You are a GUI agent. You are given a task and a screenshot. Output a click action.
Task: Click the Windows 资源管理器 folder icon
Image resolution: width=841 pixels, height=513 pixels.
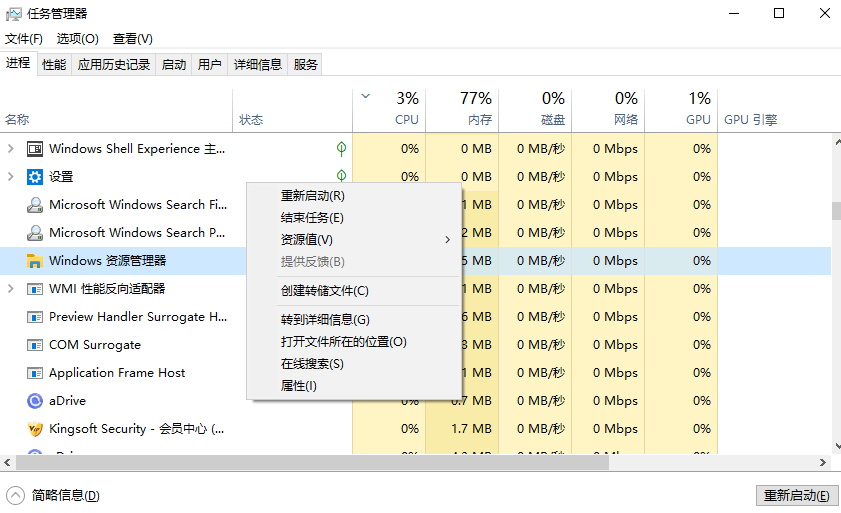(35, 261)
